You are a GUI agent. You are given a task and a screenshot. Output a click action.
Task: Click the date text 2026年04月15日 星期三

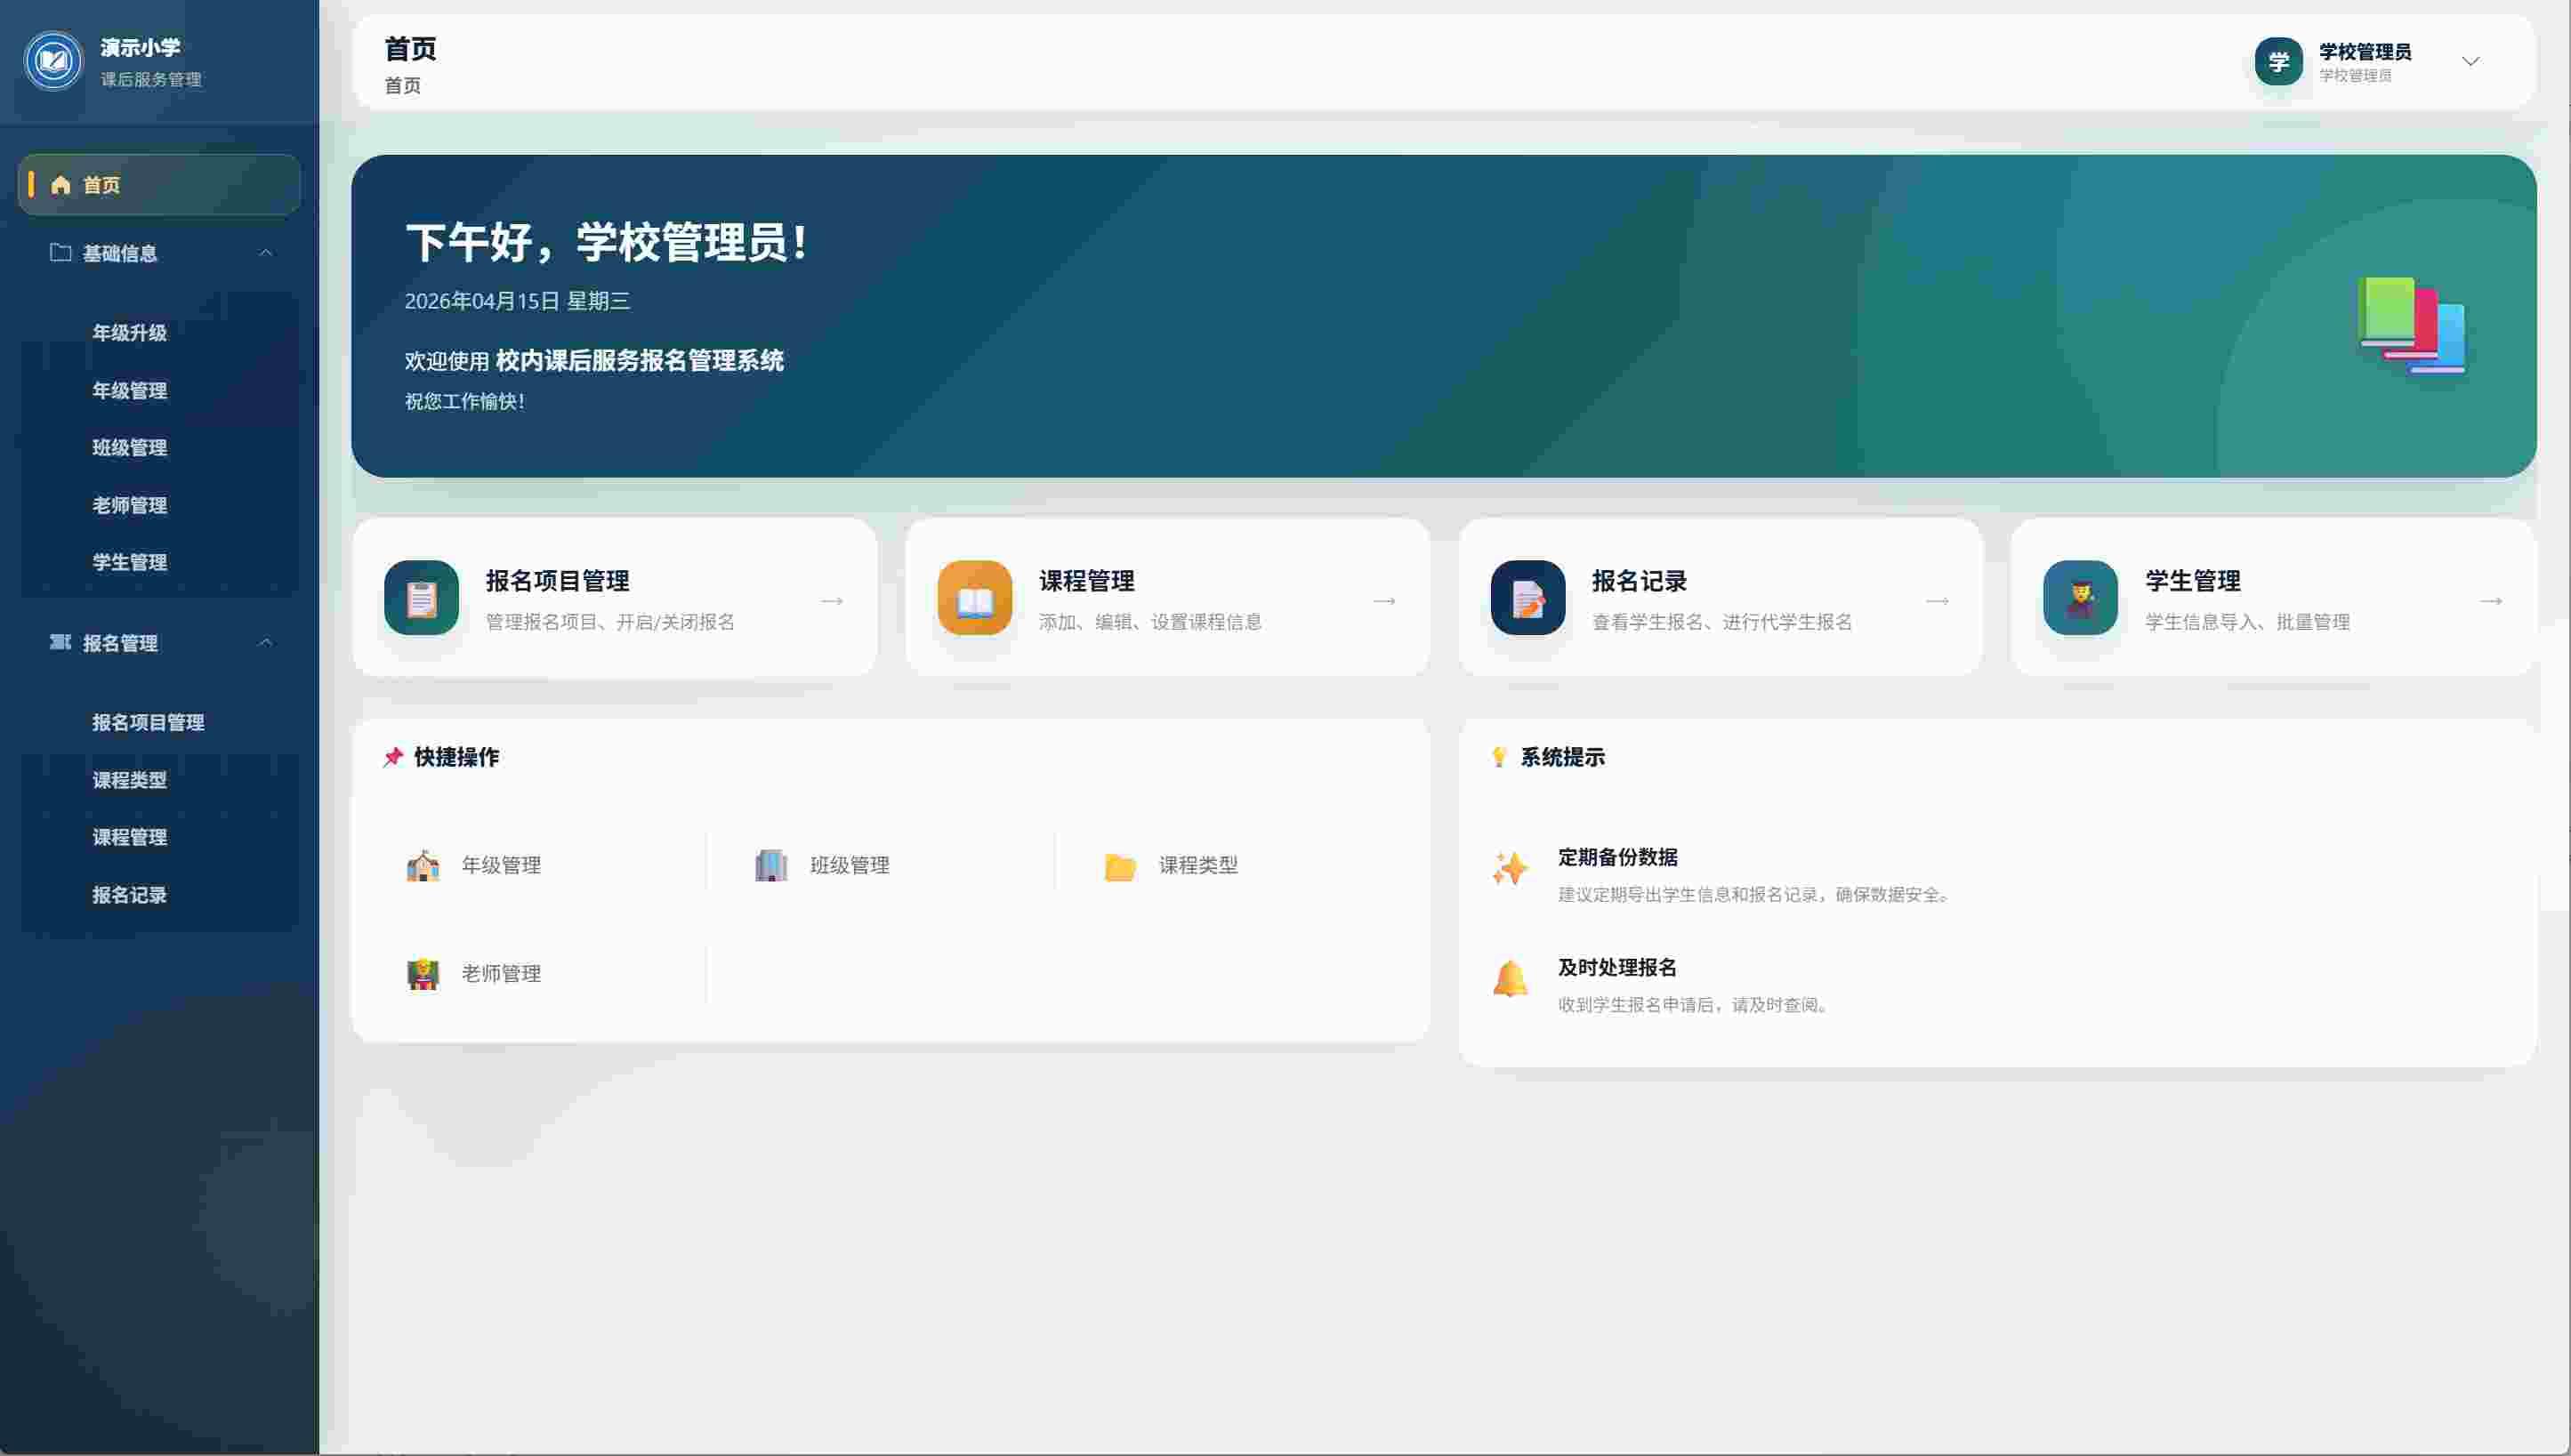517,301
